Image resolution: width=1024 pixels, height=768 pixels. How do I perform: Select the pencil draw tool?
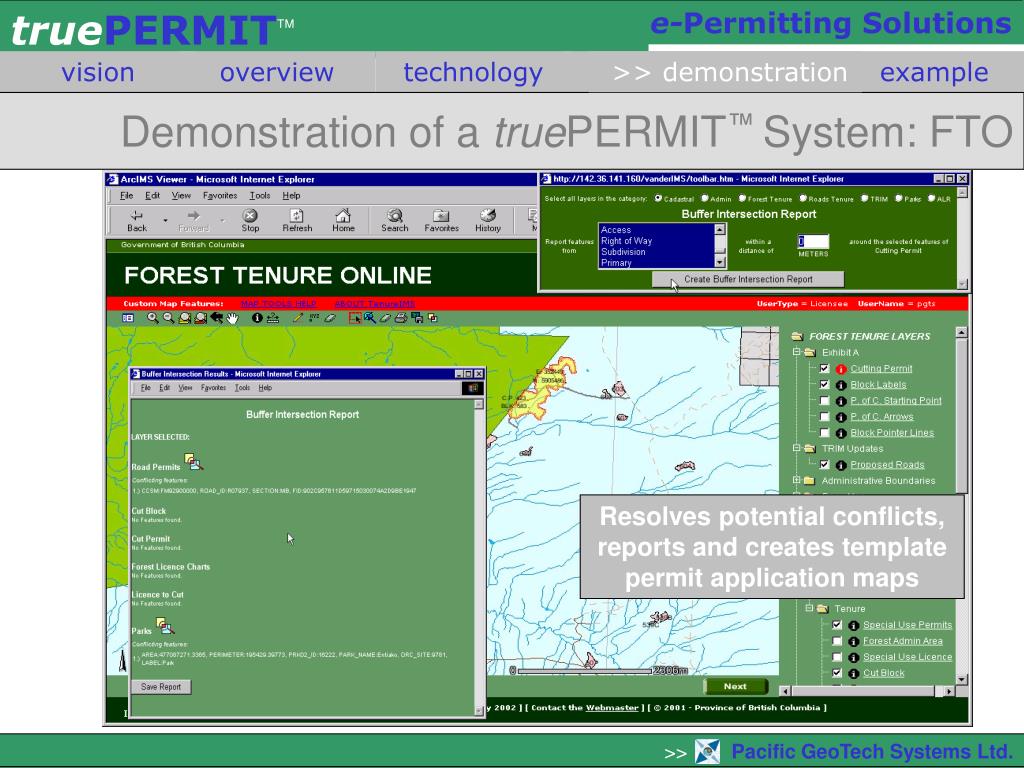pyautogui.click(x=298, y=318)
